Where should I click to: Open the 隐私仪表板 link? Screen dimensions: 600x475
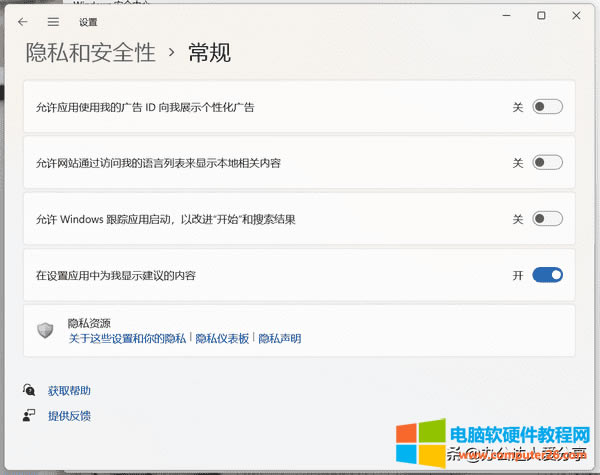(x=221, y=339)
